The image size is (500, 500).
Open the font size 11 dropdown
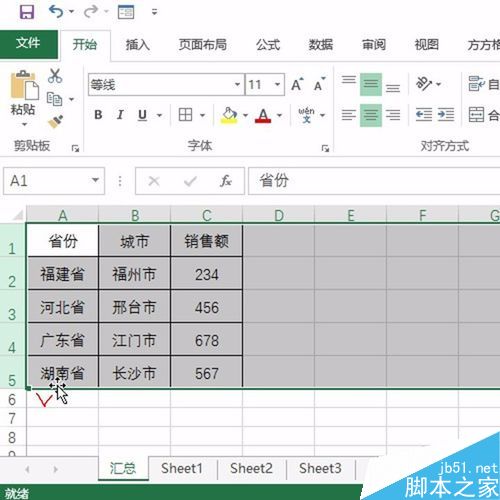[x=277, y=84]
